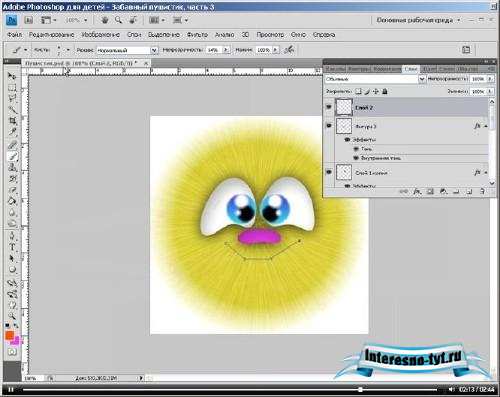Delete layer with trash icon
500x397 pixels.
[482, 192]
